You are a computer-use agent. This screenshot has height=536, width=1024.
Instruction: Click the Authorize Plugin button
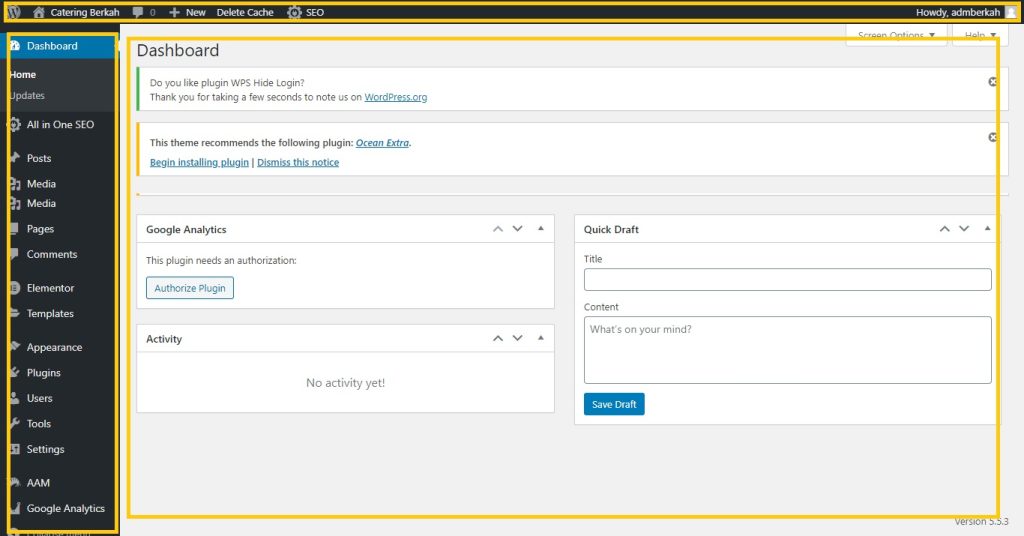click(190, 288)
